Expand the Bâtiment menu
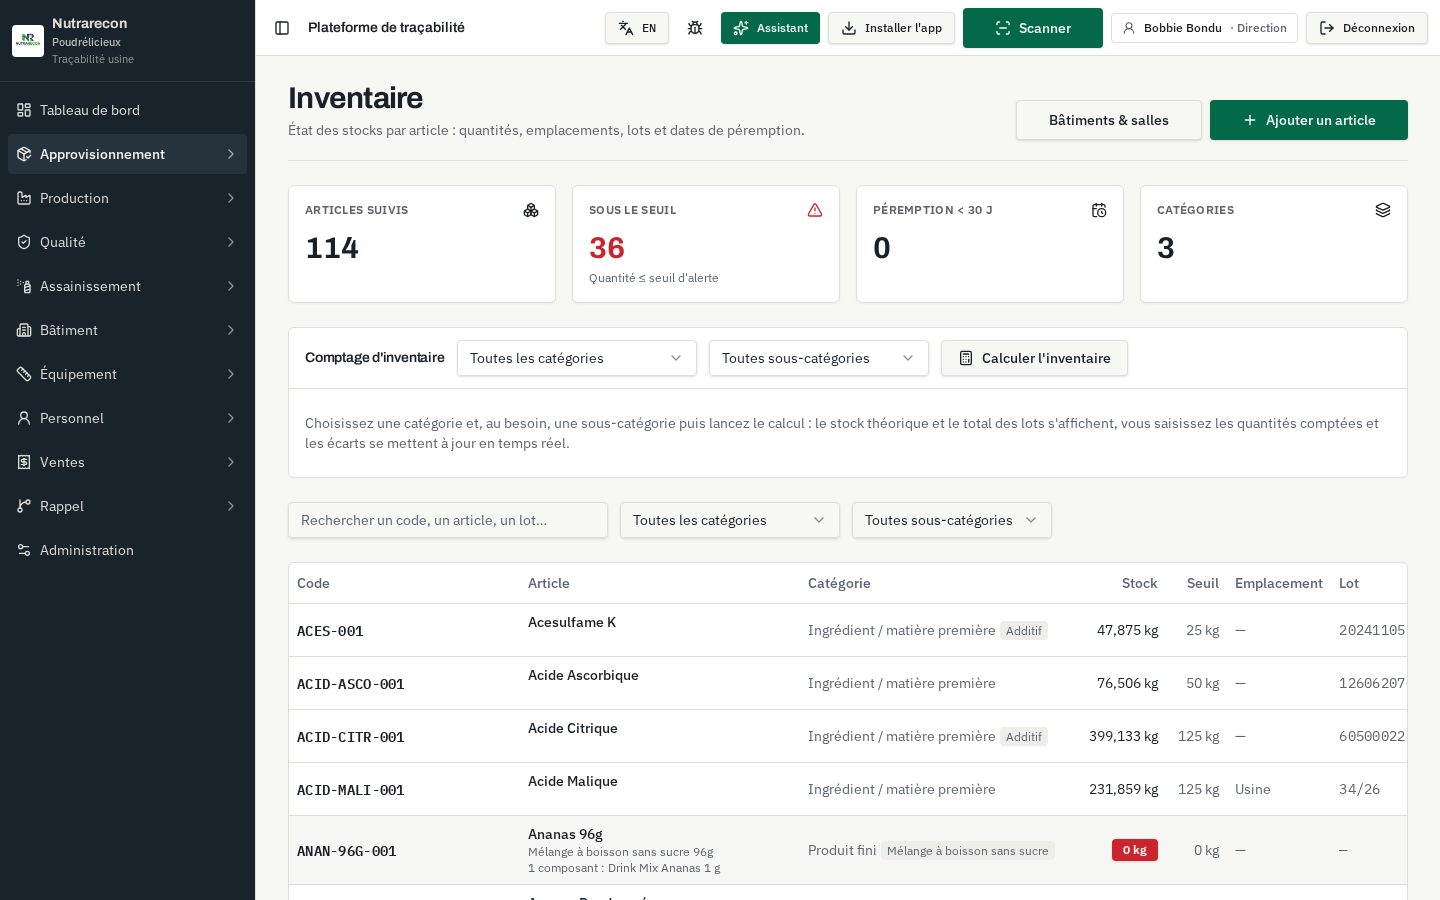The height and width of the screenshot is (900, 1440). [127, 330]
